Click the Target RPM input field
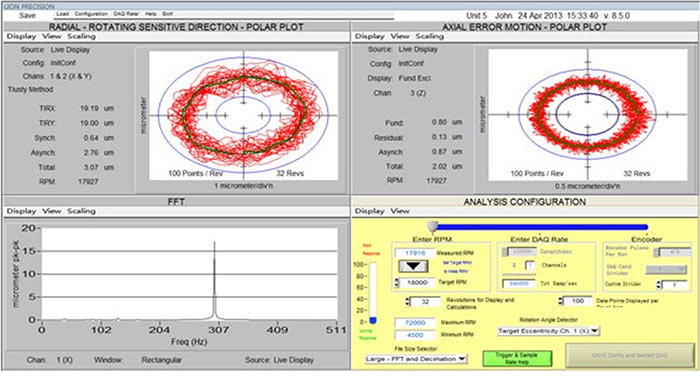Screen dimensions: 700x381 click(417, 283)
